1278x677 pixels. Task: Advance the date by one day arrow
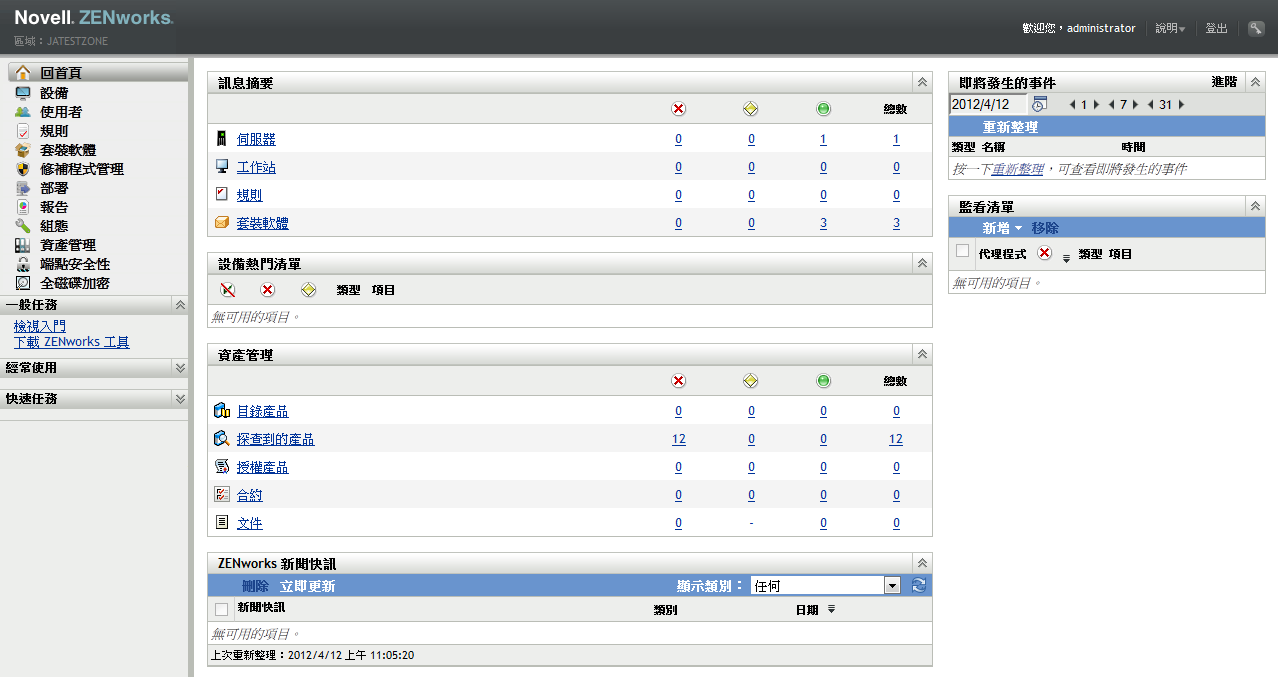point(1096,104)
